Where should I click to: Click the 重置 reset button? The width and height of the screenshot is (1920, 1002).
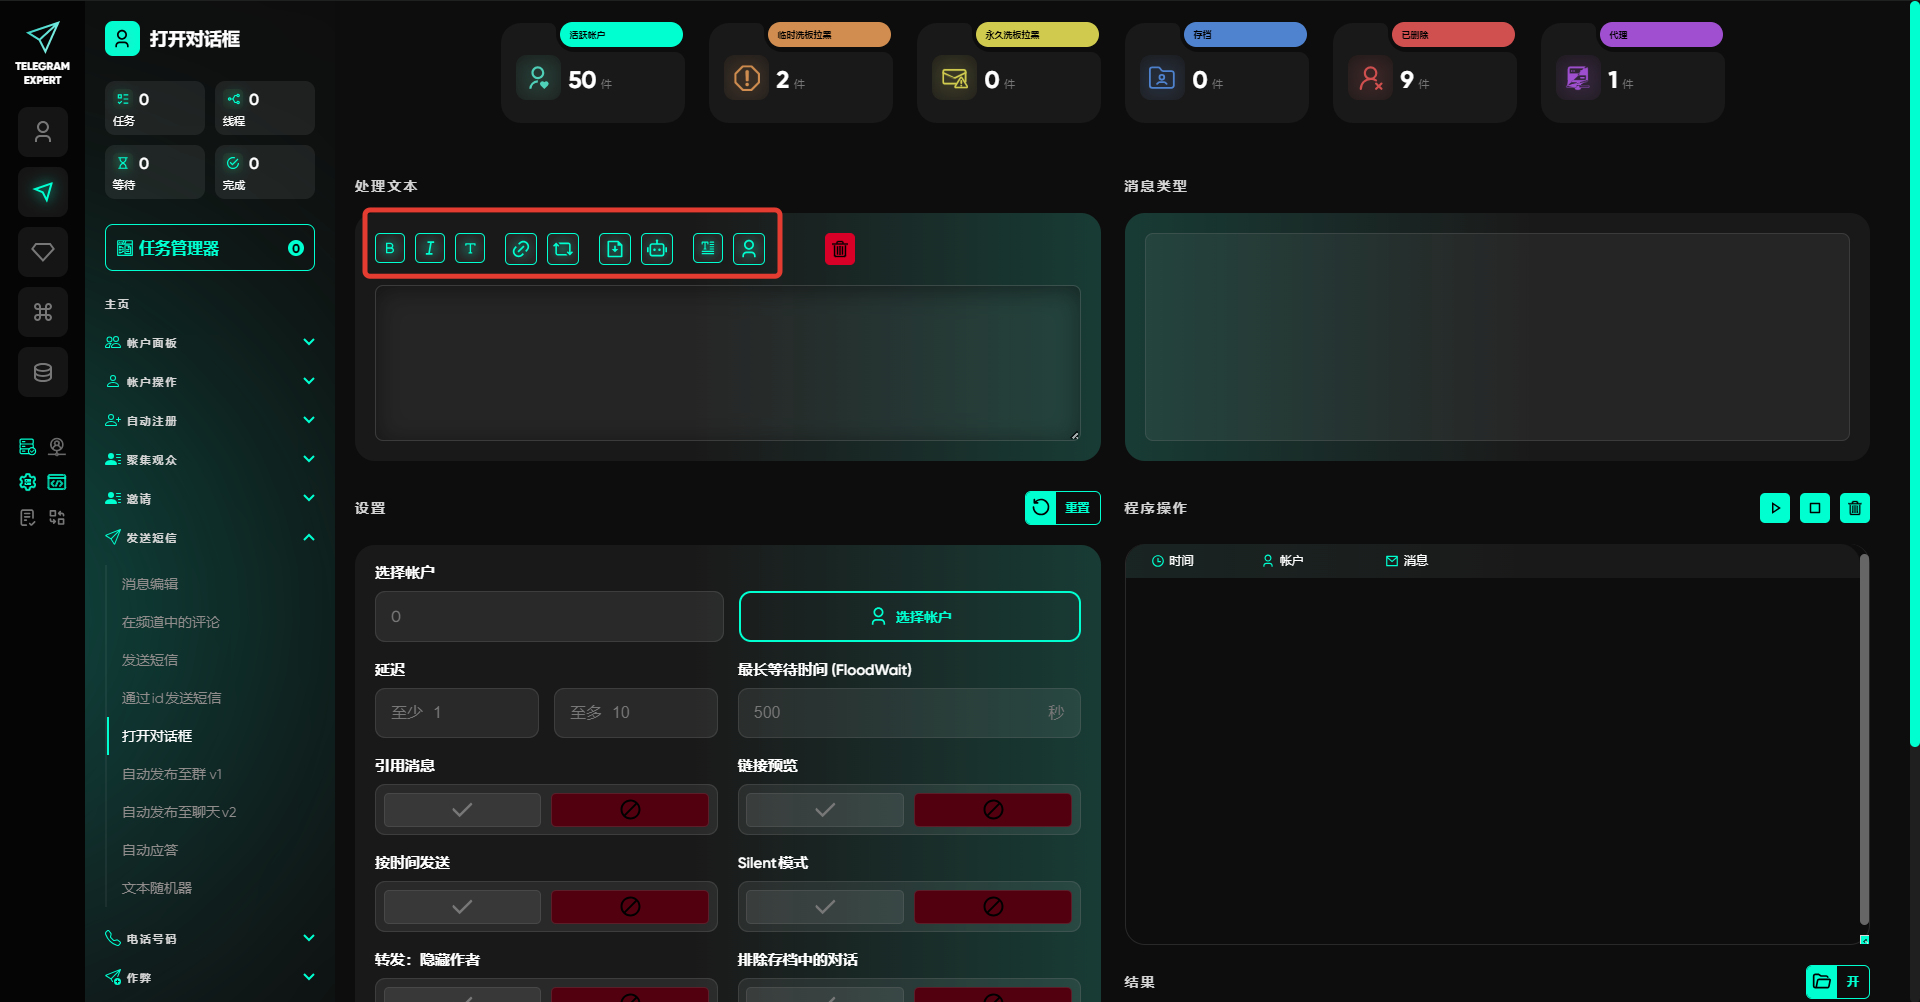(x=1062, y=508)
